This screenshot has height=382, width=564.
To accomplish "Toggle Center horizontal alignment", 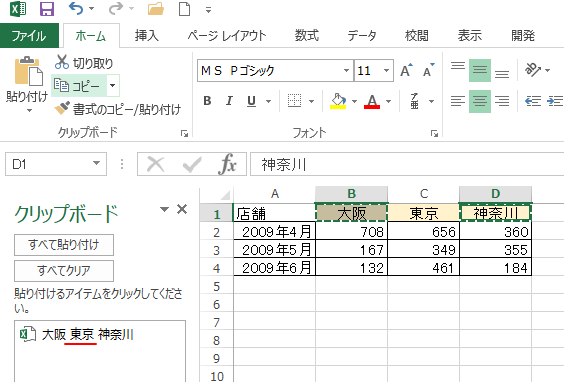I will point(480,101).
